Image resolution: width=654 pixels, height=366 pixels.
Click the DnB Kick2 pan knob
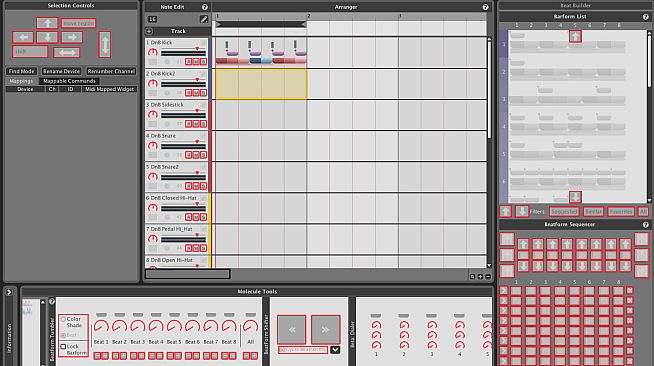(153, 83)
